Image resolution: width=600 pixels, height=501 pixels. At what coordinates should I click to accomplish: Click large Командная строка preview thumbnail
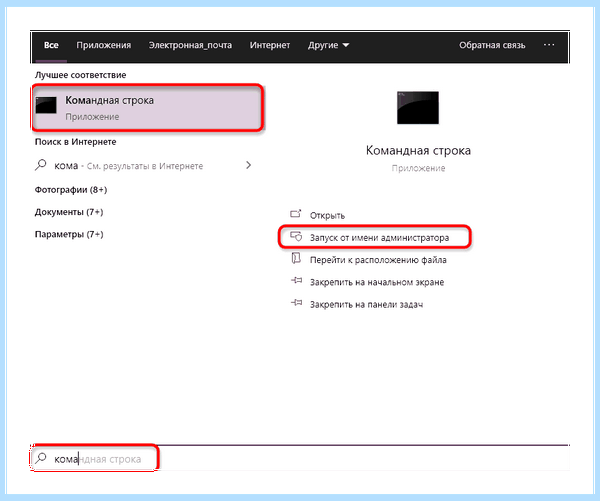pyautogui.click(x=418, y=108)
